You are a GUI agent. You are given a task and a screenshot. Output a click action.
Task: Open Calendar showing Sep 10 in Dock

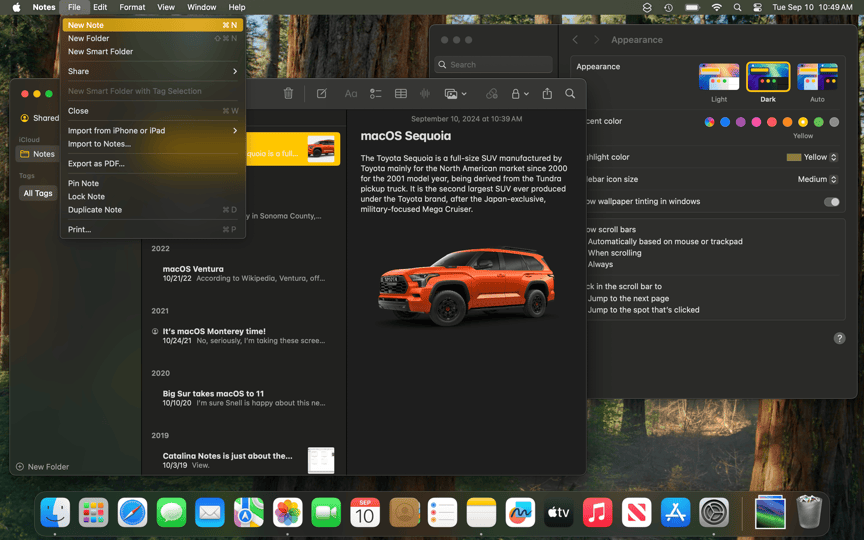point(365,512)
